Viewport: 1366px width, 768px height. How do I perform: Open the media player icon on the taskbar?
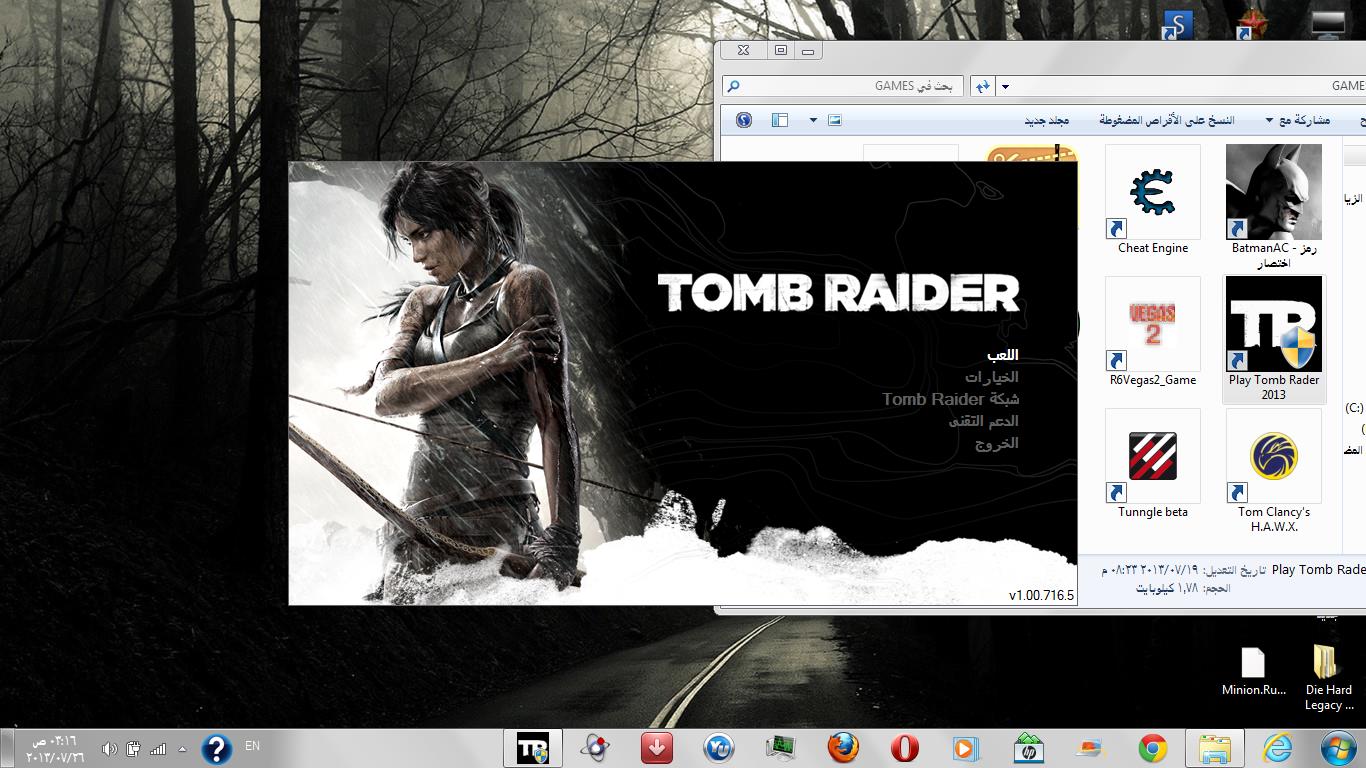pyautogui.click(x=966, y=748)
